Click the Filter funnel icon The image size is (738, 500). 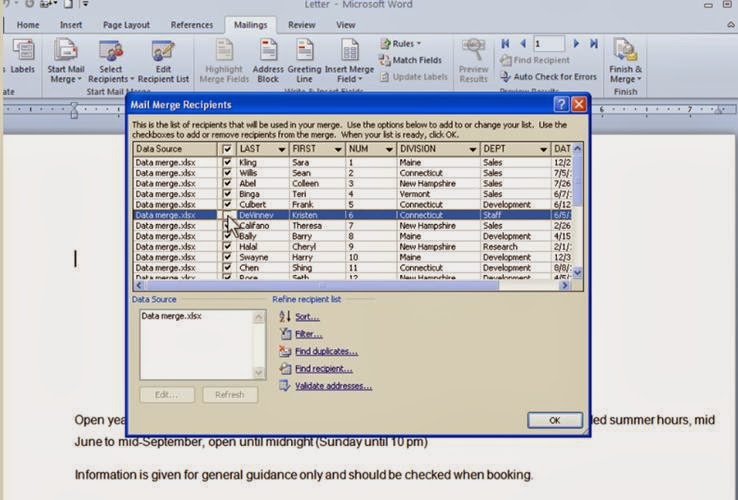[285, 334]
